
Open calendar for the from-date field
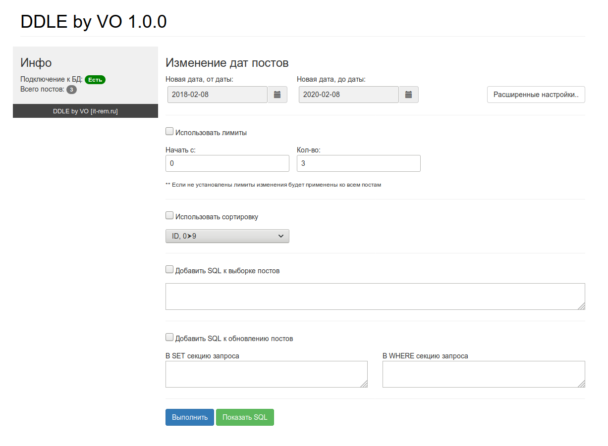click(277, 95)
